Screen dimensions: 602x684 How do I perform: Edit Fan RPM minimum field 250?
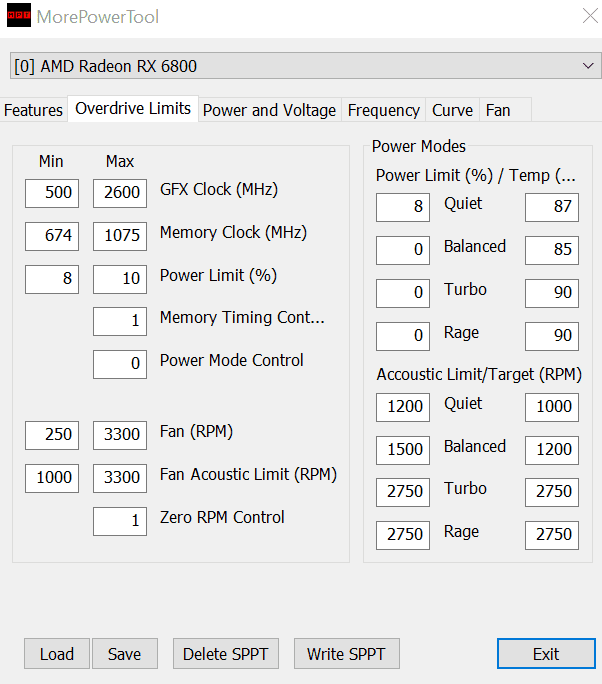pos(52,435)
